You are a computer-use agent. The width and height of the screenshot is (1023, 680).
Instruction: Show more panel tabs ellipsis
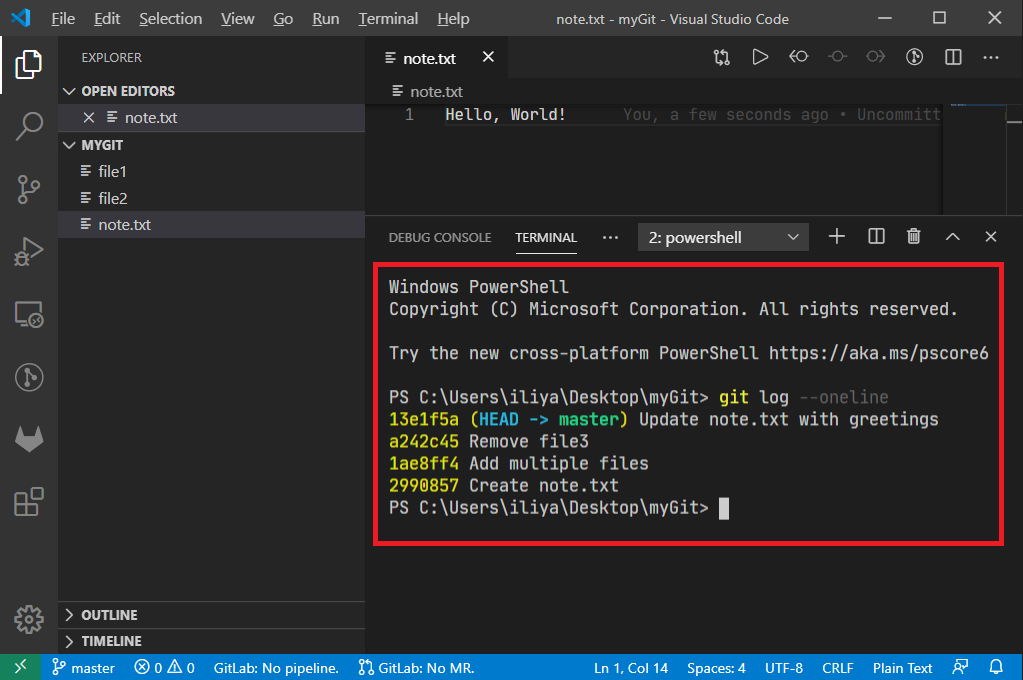click(610, 238)
